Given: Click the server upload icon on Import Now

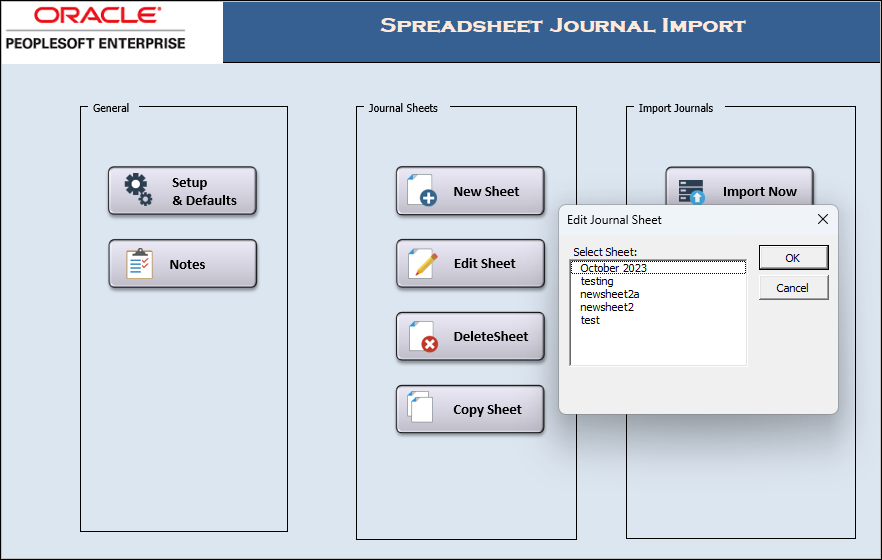Looking at the screenshot, I should (x=691, y=192).
